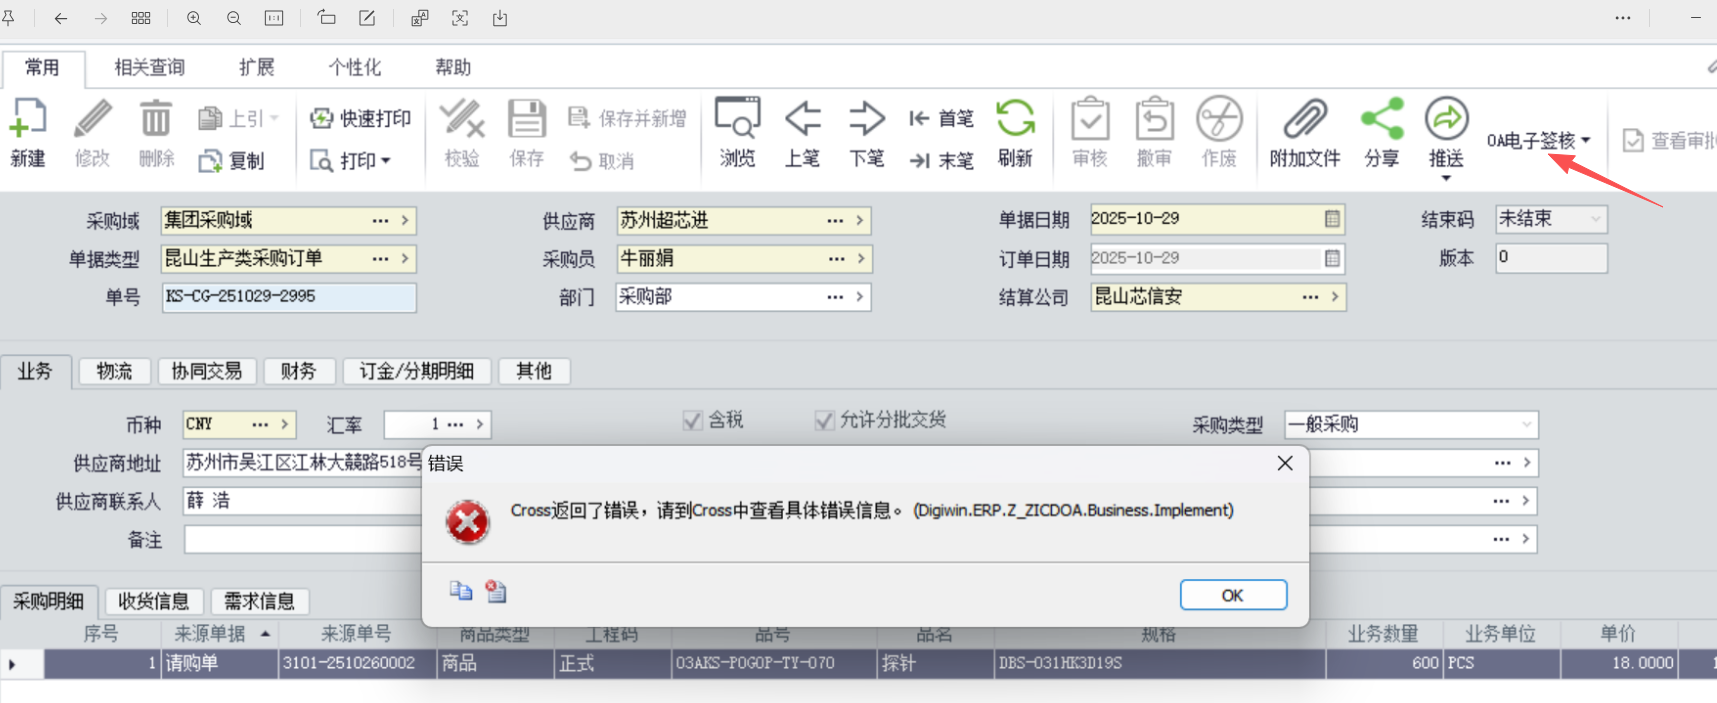Expand the 结束码 dropdown
The width and height of the screenshot is (1717, 703).
click(1595, 219)
